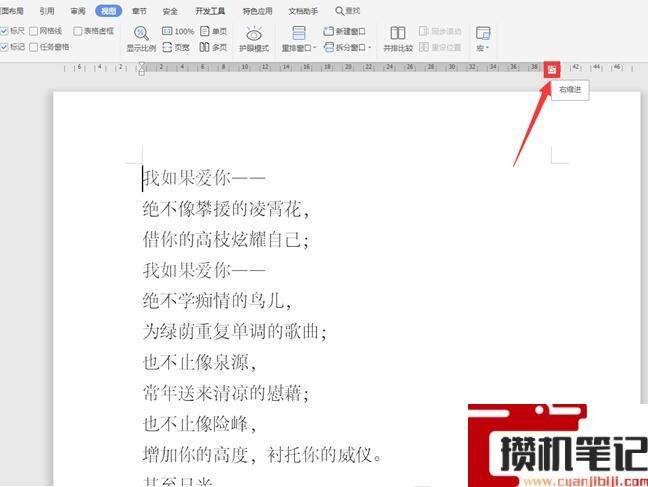The width and height of the screenshot is (648, 487).
Task: Click the line 常年送来清凉的慰藉;
Action: (x=226, y=393)
